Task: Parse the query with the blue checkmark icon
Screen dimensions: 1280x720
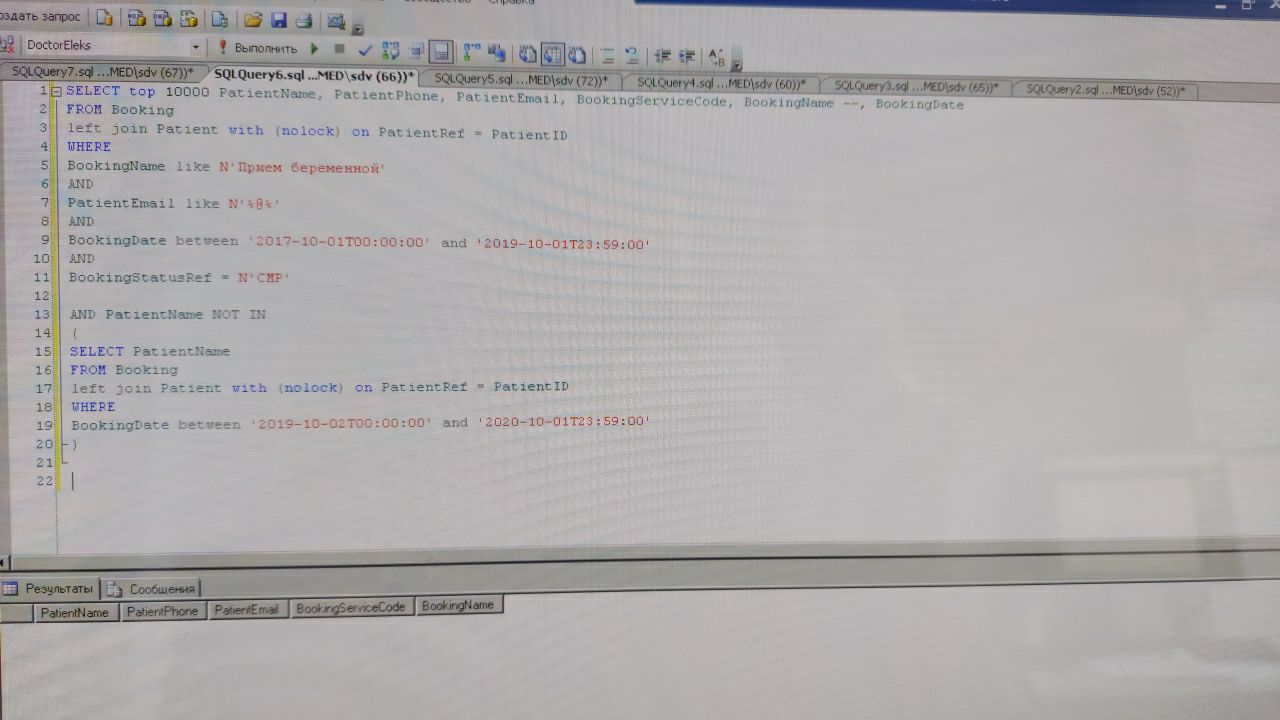Action: 366,49
